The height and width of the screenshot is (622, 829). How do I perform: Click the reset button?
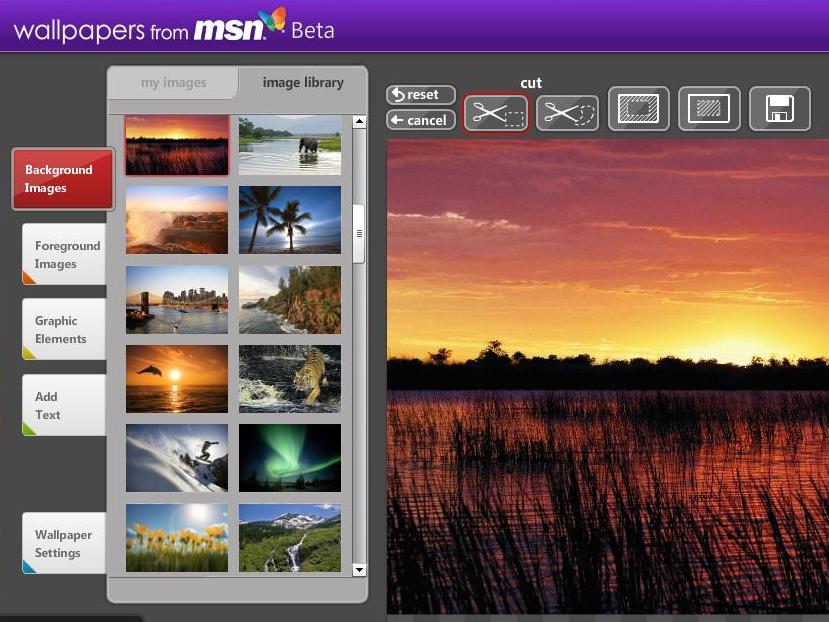tap(421, 95)
